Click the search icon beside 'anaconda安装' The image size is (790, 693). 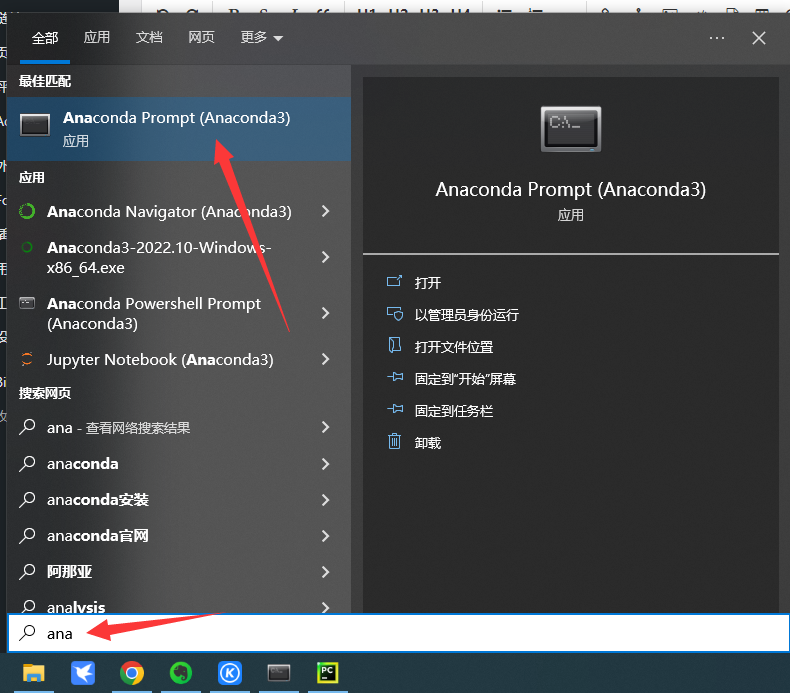pos(27,500)
